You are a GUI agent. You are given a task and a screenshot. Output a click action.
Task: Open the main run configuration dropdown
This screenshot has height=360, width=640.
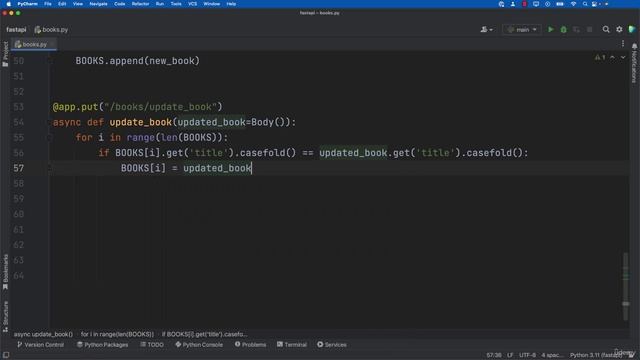coord(522,29)
